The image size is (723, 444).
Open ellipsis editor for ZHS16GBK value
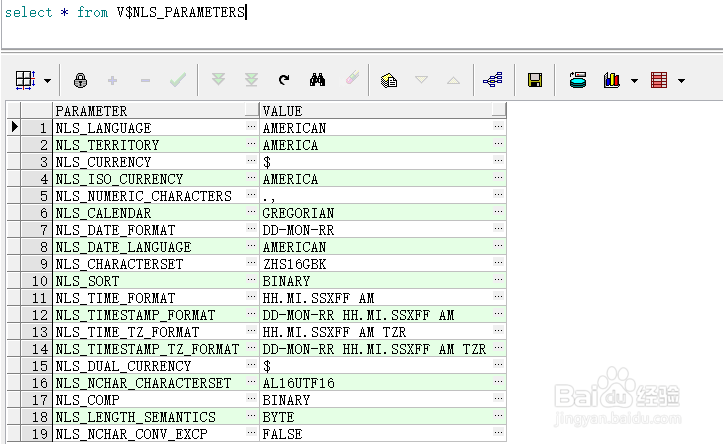pyautogui.click(x=498, y=262)
